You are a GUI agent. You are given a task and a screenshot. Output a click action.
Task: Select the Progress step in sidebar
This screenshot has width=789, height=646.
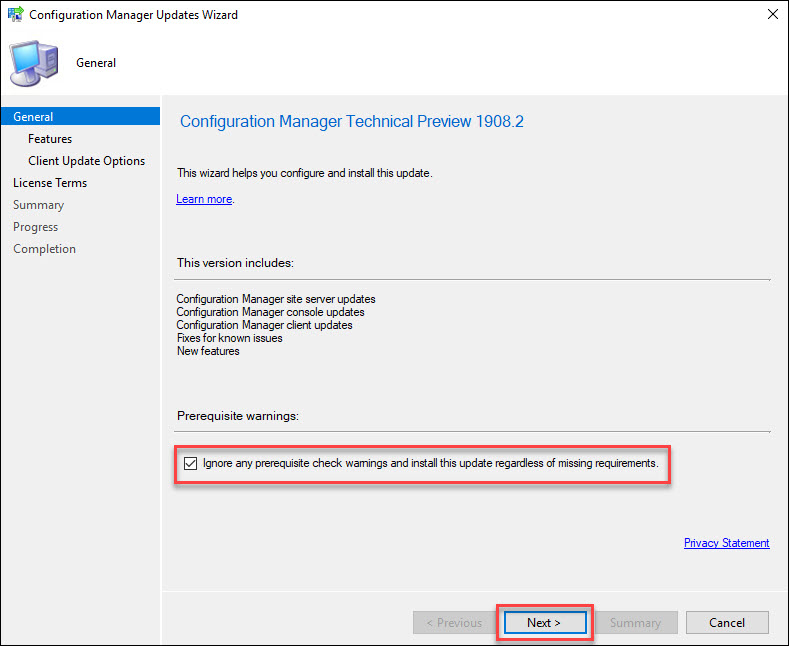pos(35,227)
